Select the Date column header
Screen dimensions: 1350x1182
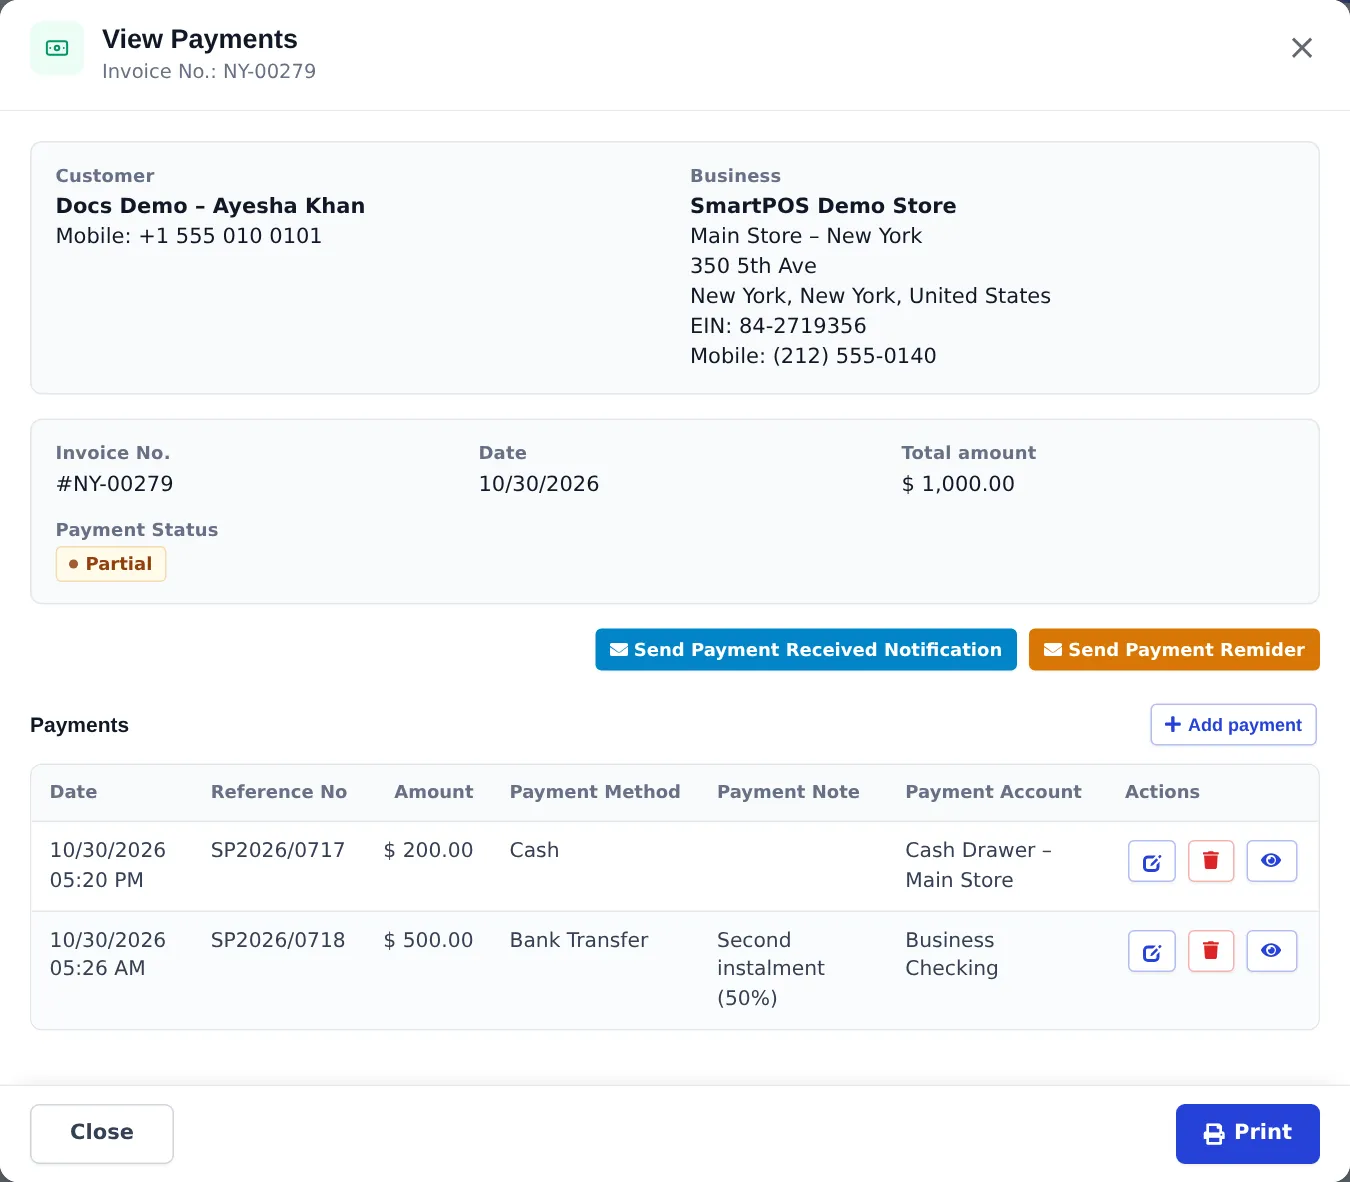click(74, 792)
